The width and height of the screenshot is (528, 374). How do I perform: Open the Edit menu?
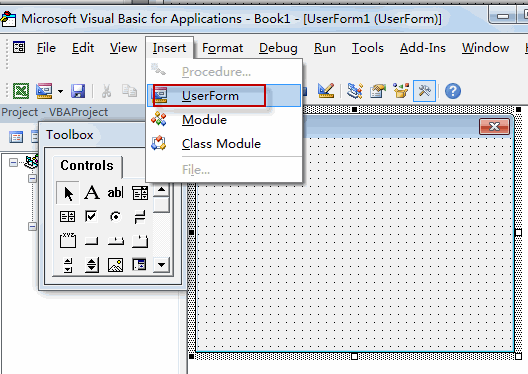[x=83, y=48]
